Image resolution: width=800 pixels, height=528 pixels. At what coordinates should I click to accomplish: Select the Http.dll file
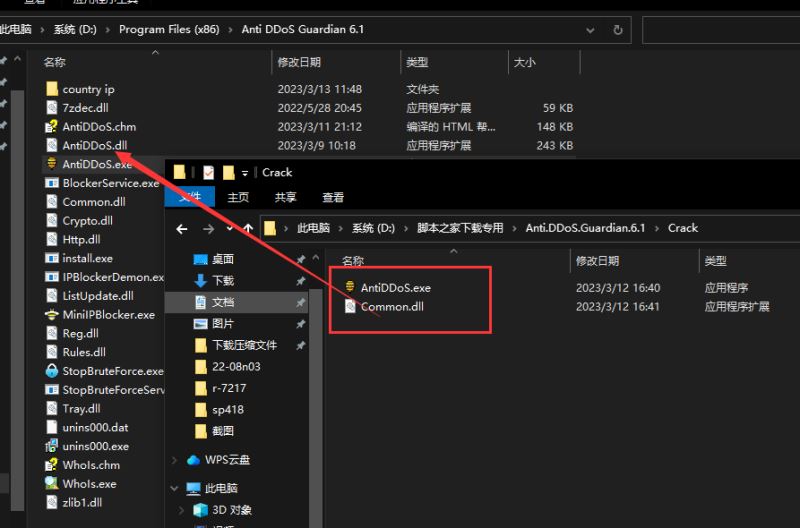pos(81,239)
